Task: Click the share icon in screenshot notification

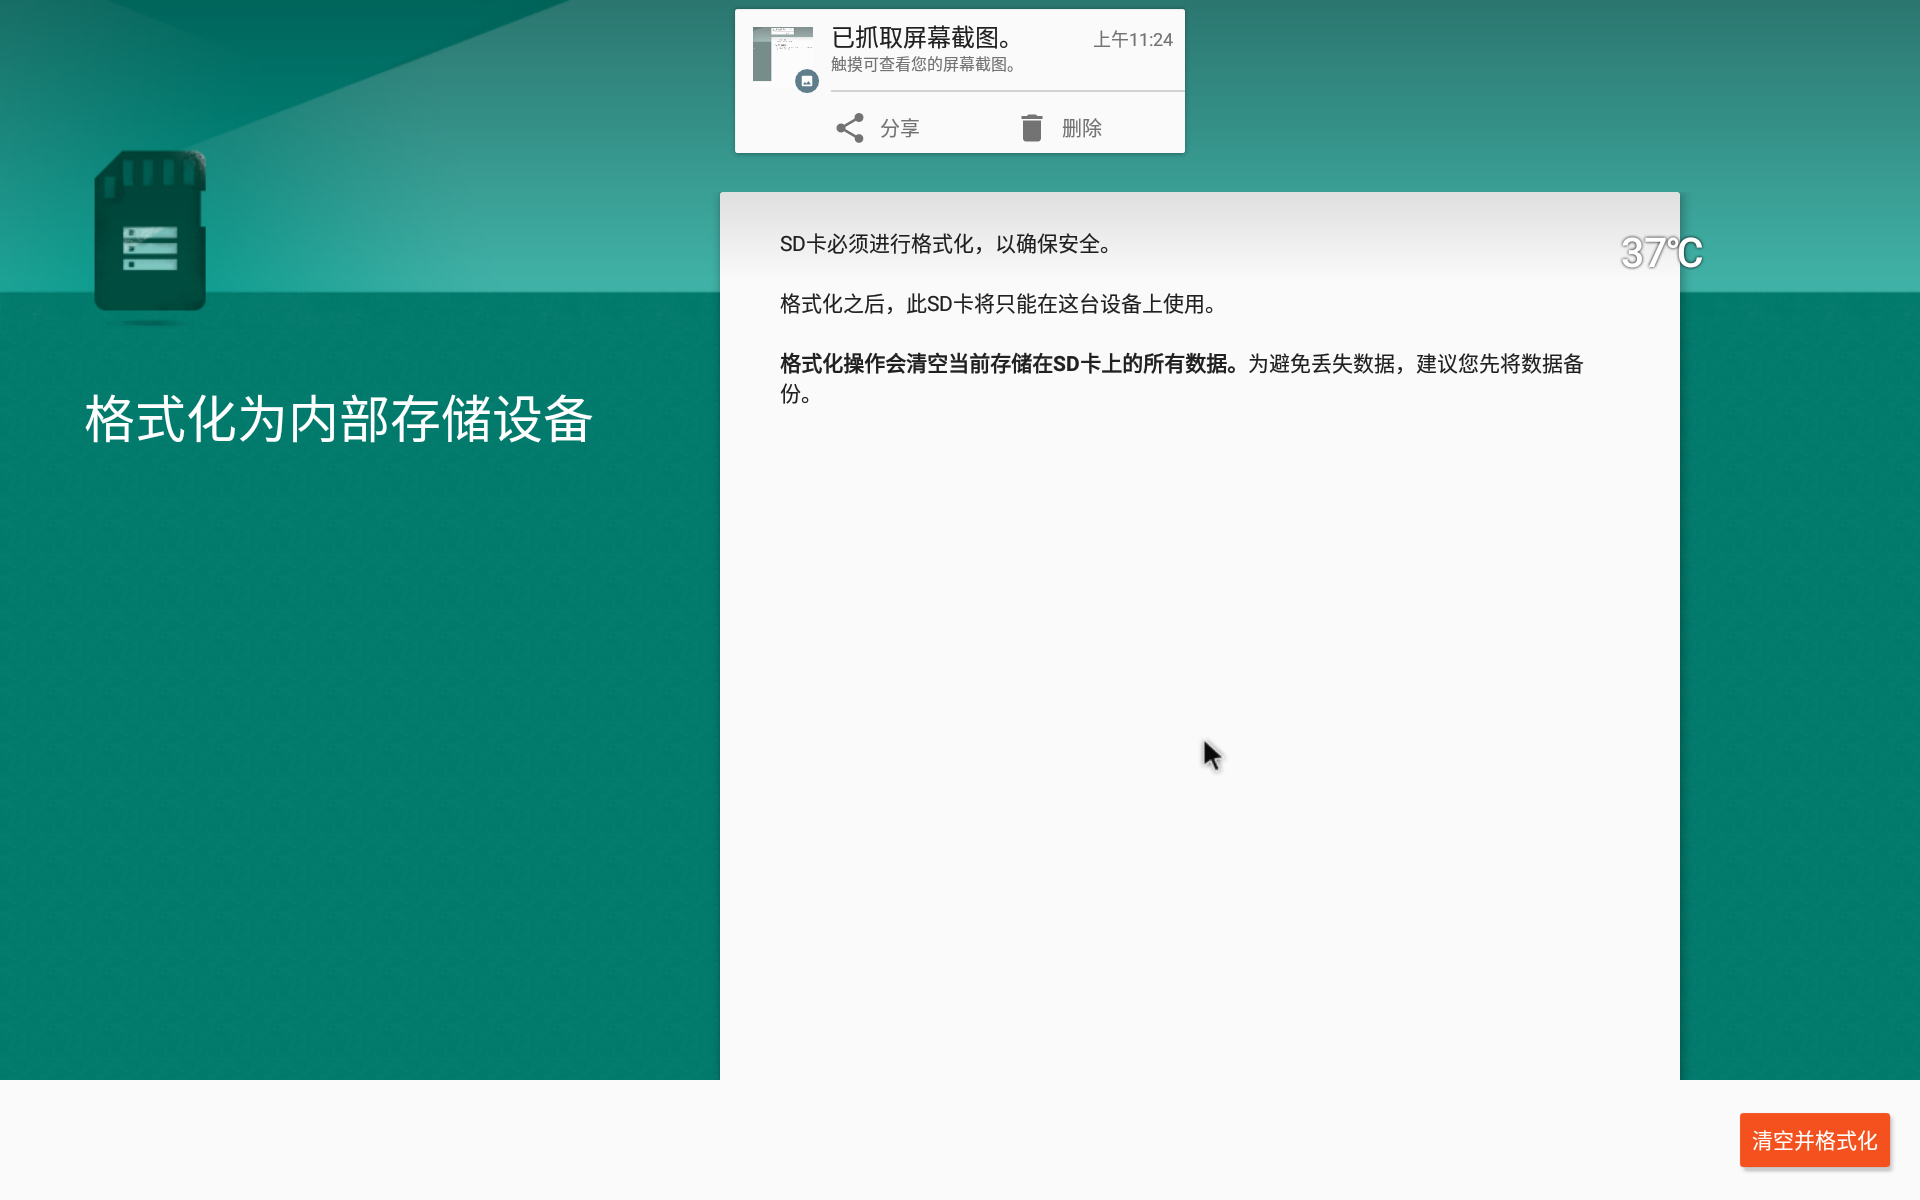Action: coord(850,128)
